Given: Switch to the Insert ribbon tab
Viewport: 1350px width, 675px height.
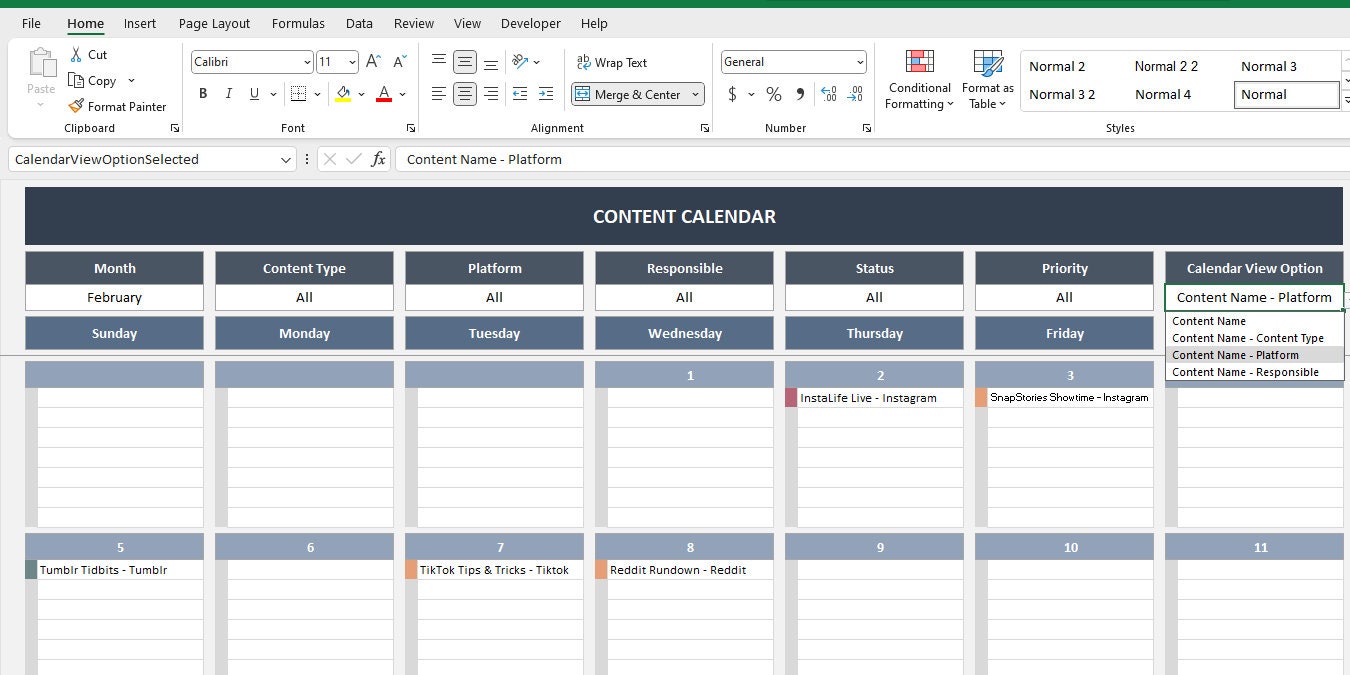Looking at the screenshot, I should (x=139, y=23).
